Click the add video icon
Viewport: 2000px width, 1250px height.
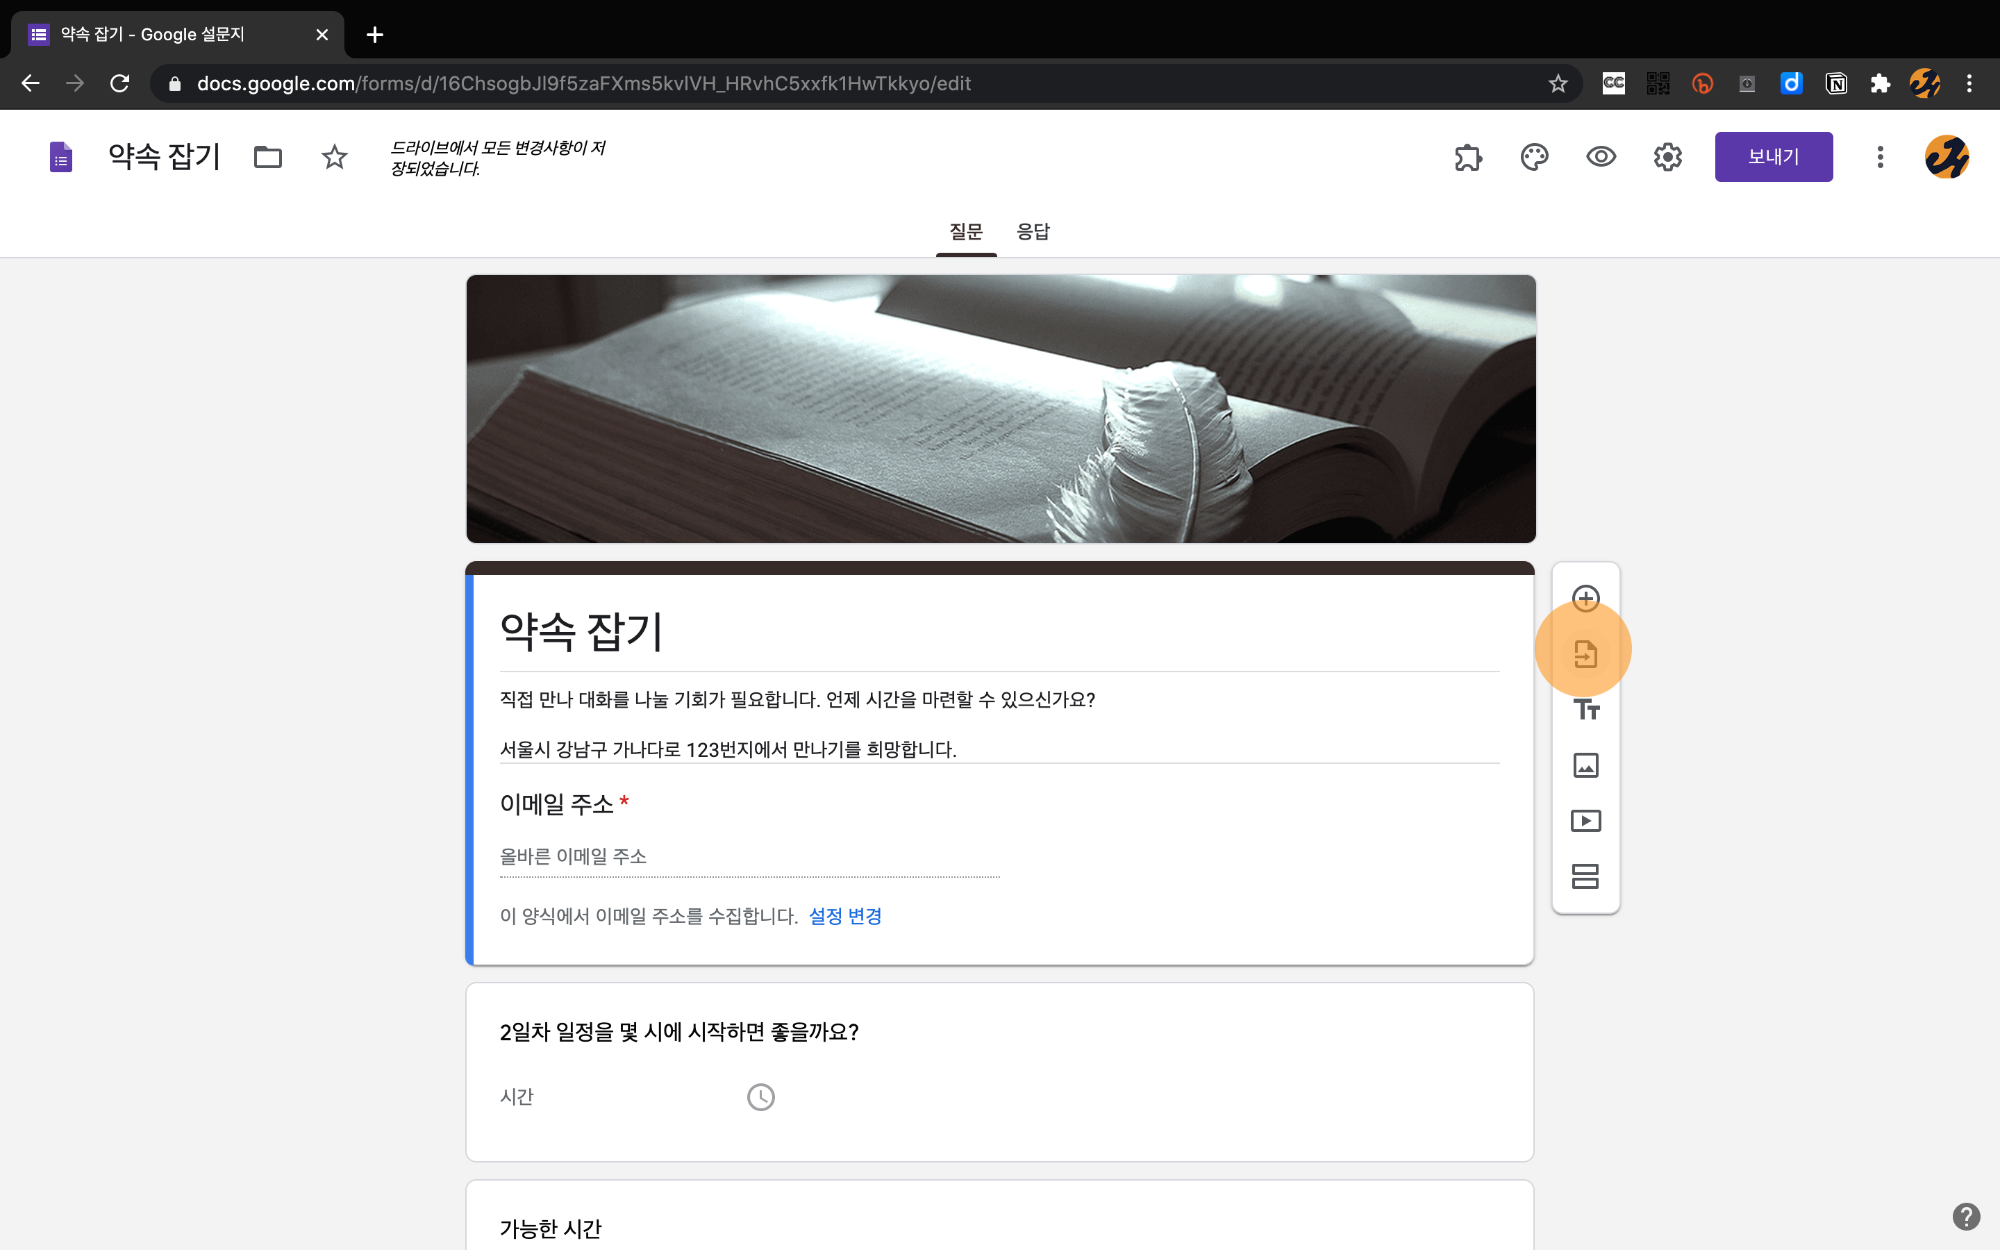click(1585, 821)
